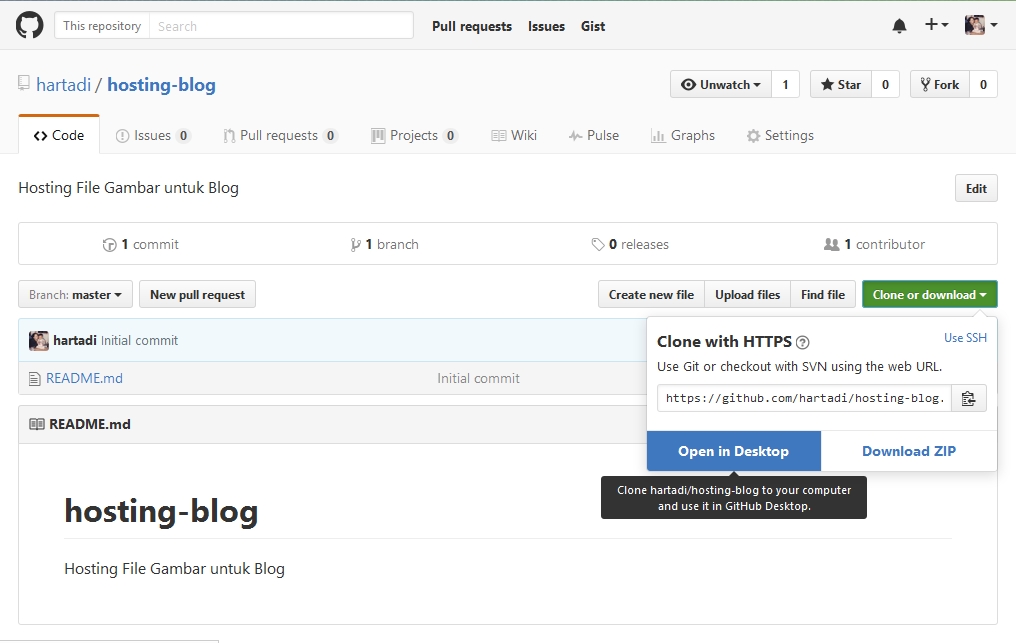Switch to the Settings tab
The width and height of the screenshot is (1016, 643).
[x=780, y=135]
